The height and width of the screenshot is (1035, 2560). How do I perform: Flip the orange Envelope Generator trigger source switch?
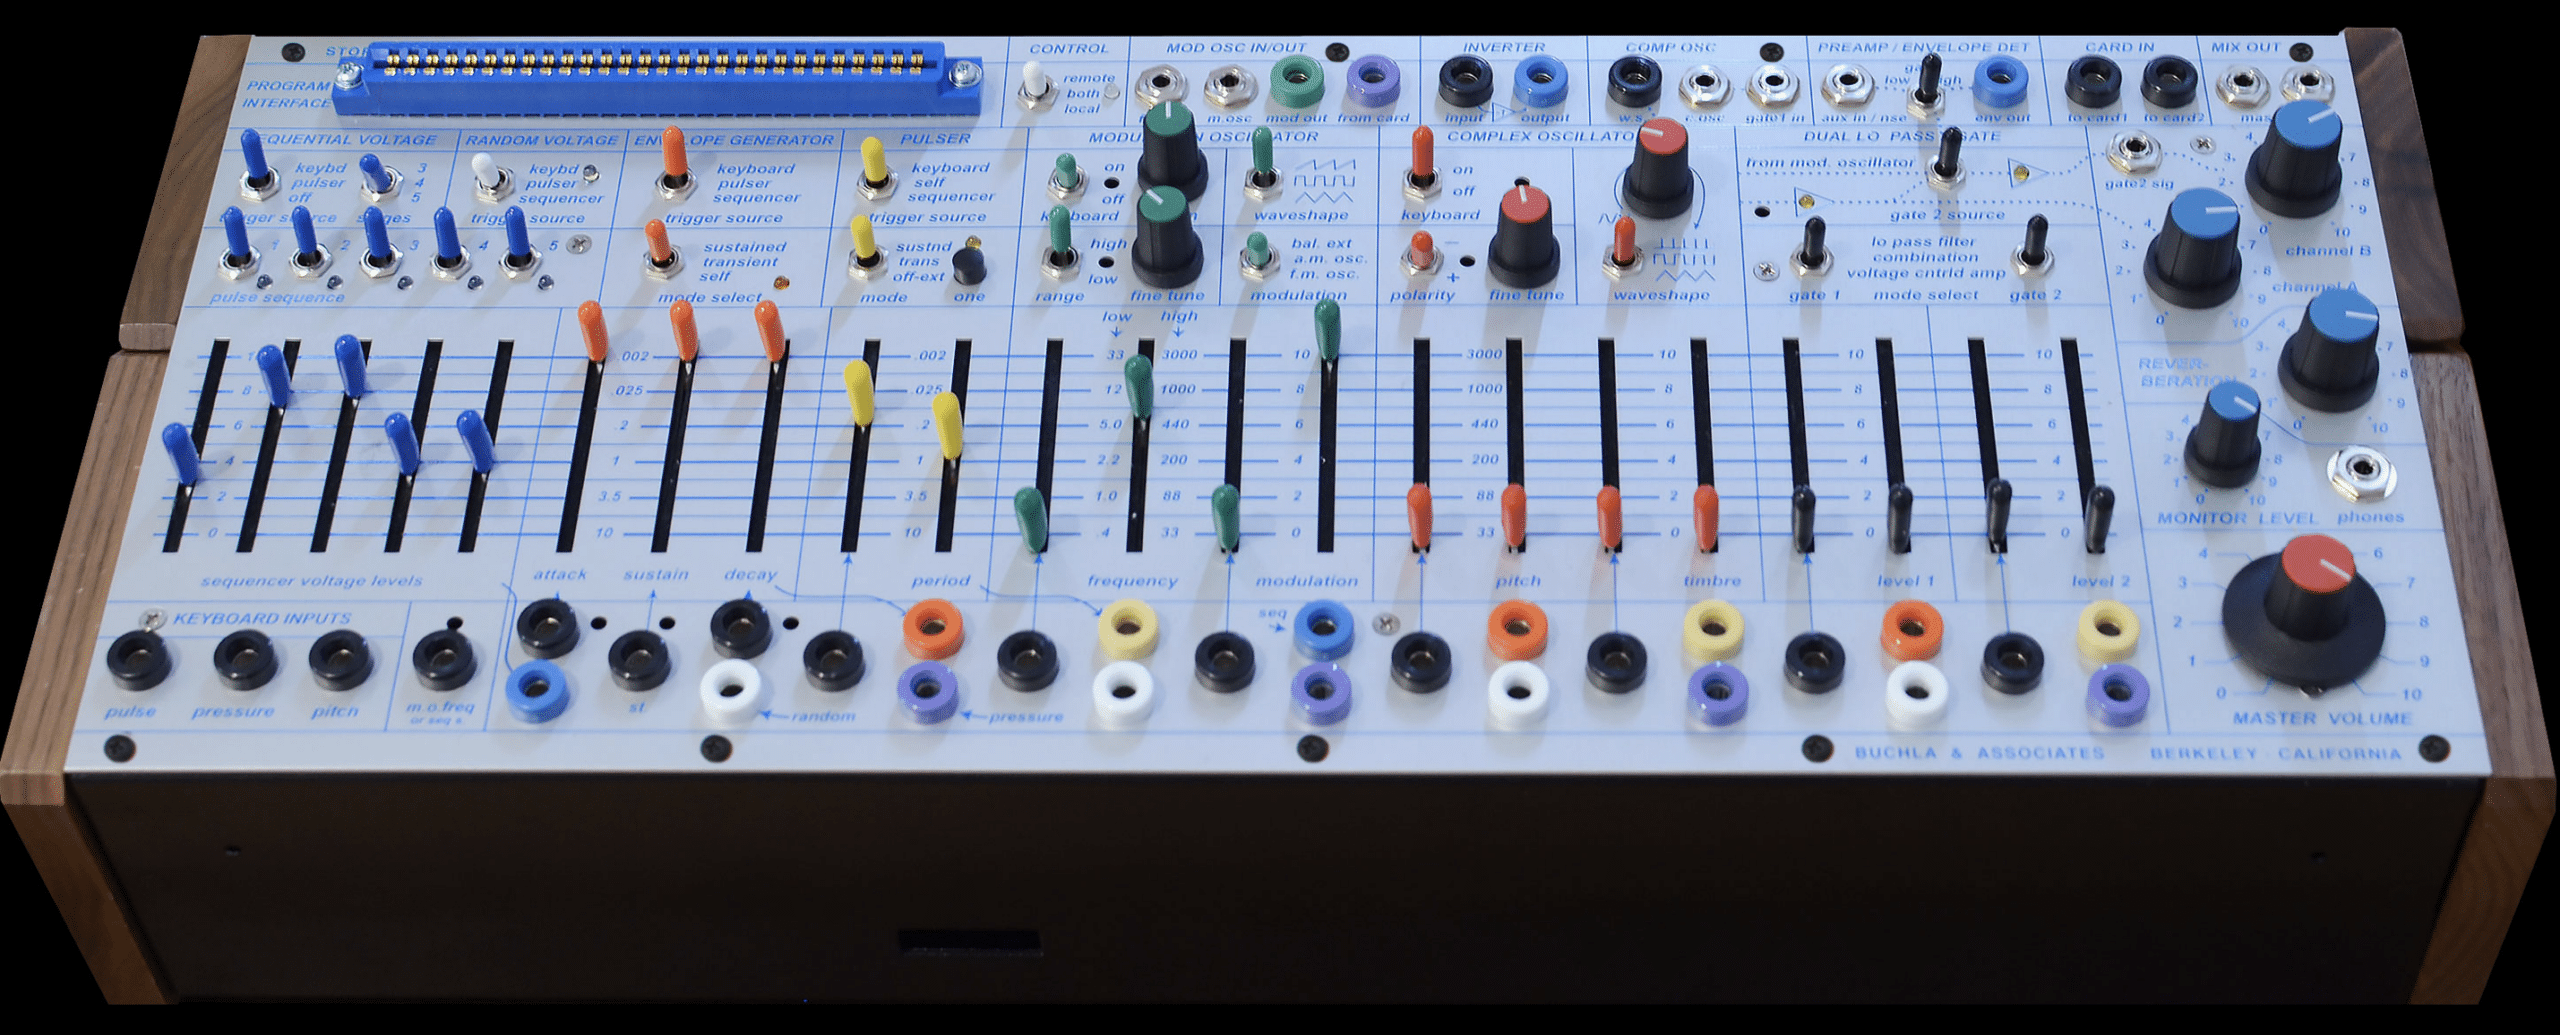click(674, 164)
